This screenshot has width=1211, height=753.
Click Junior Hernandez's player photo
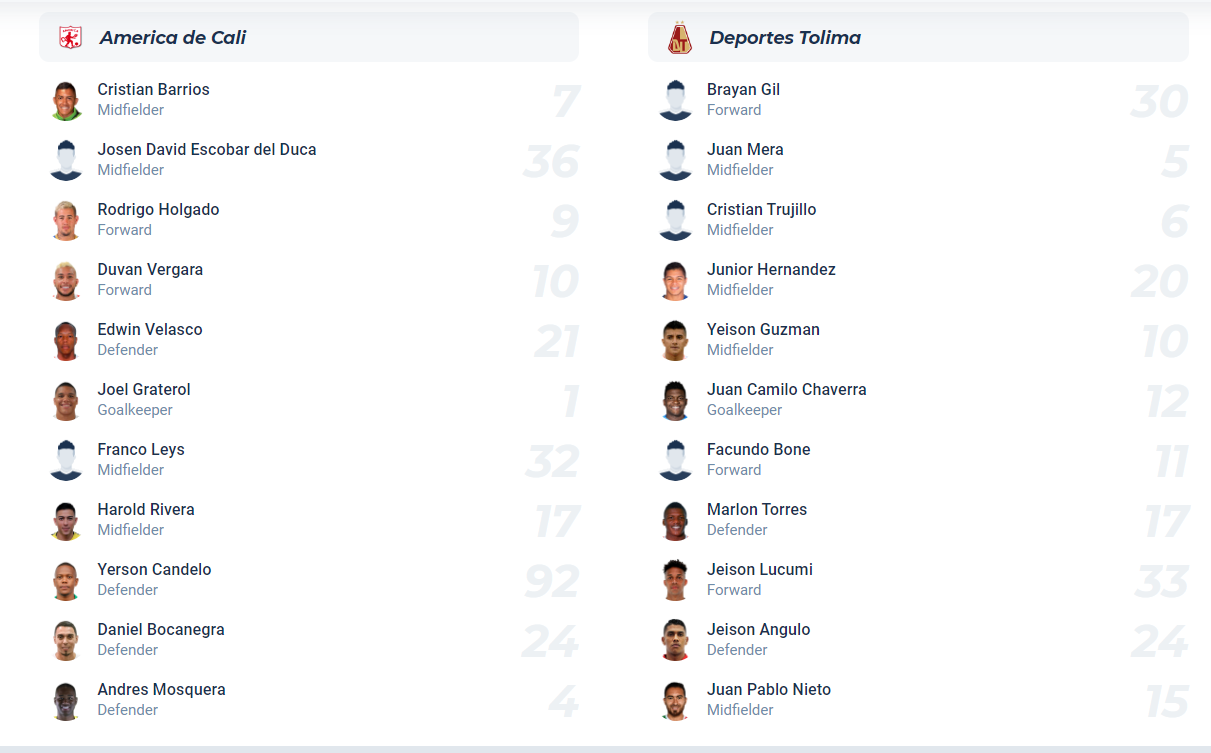coord(676,280)
